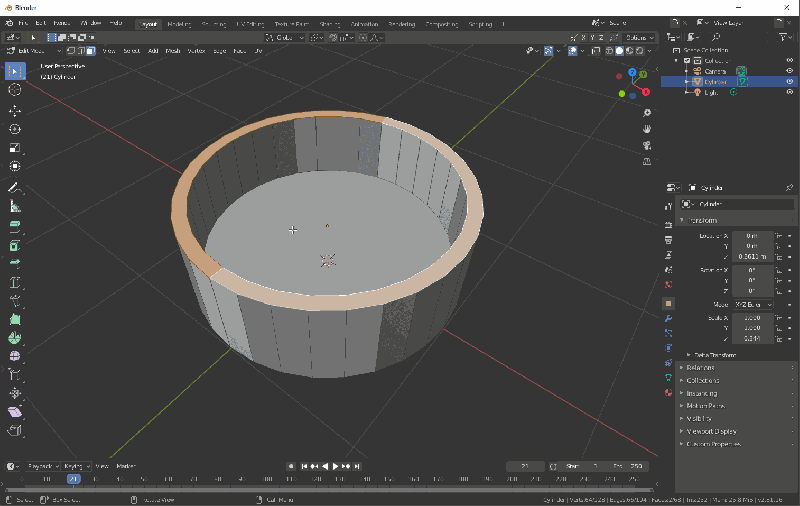This screenshot has height=506, width=800.
Task: Select the Spin tool
Action: (15, 338)
